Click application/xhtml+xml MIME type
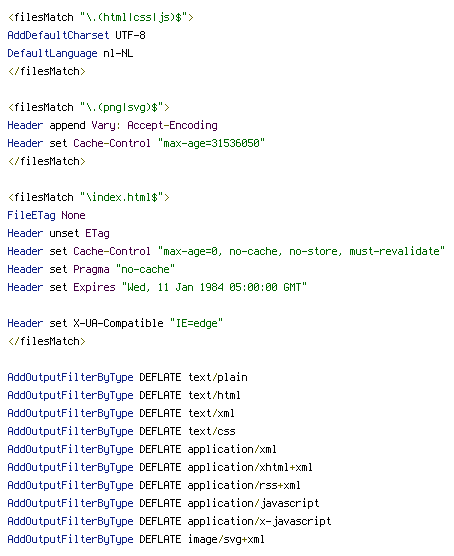454x556 pixels. 250,467
